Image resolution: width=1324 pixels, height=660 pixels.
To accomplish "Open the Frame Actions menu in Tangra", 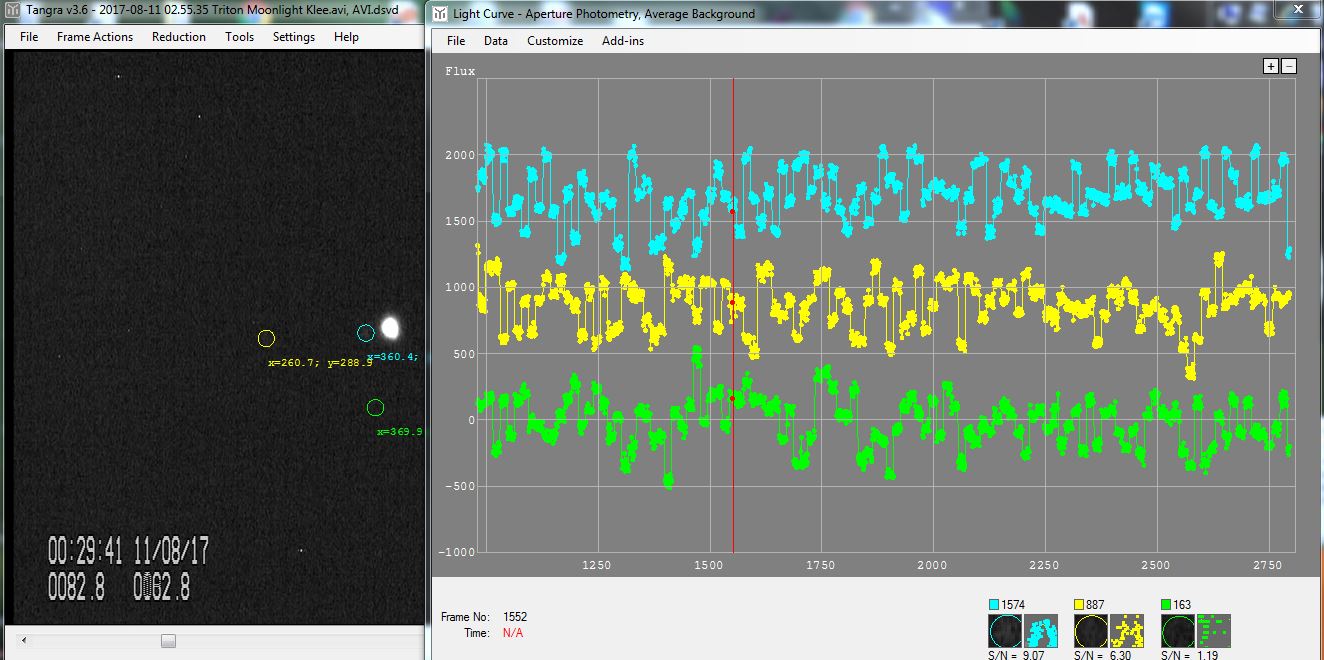I will [95, 37].
